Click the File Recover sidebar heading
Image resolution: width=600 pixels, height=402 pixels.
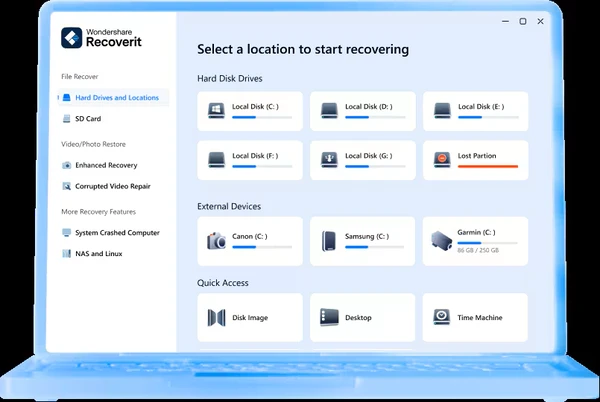80,76
